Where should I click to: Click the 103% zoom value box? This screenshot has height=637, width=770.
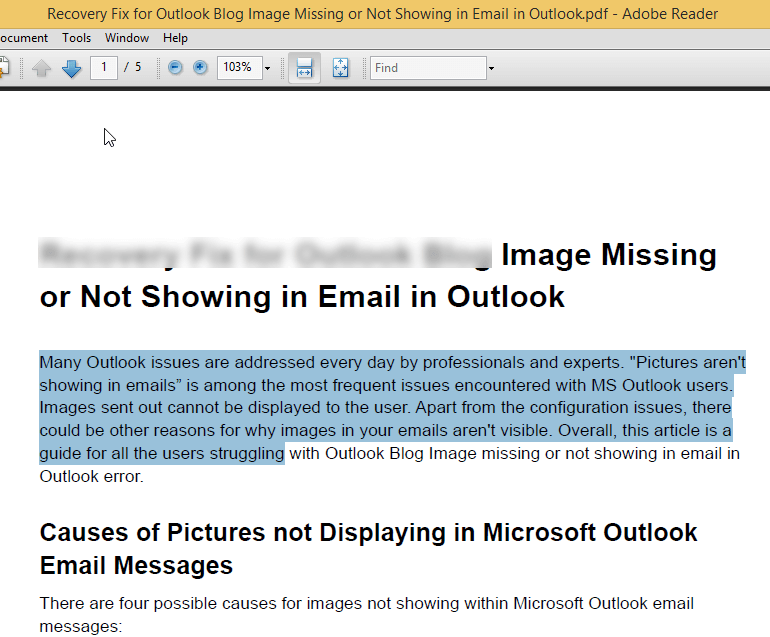(240, 68)
